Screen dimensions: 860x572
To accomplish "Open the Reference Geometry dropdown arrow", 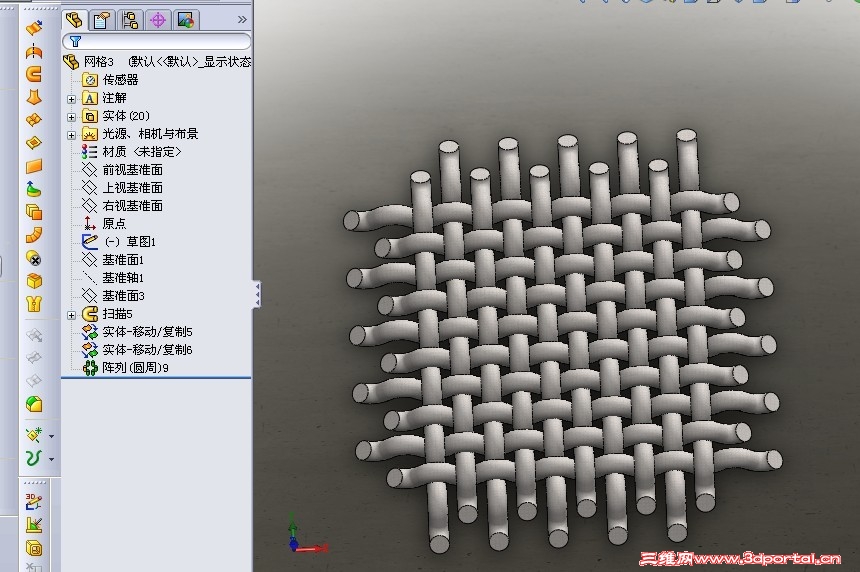I will pyautogui.click(x=52, y=437).
